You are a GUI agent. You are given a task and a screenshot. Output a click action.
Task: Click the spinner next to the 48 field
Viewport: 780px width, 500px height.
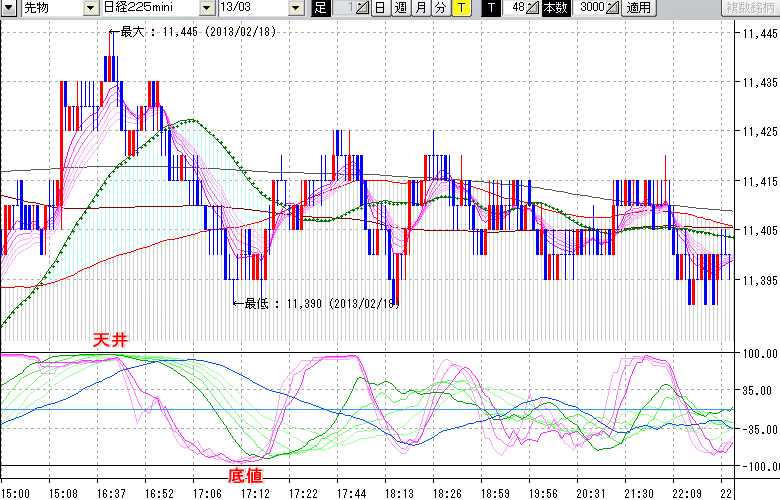pos(533,8)
